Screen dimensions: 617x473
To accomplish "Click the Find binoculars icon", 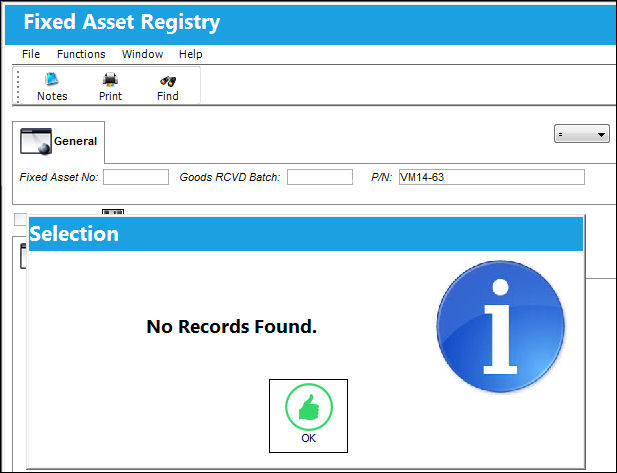I will click(168, 81).
